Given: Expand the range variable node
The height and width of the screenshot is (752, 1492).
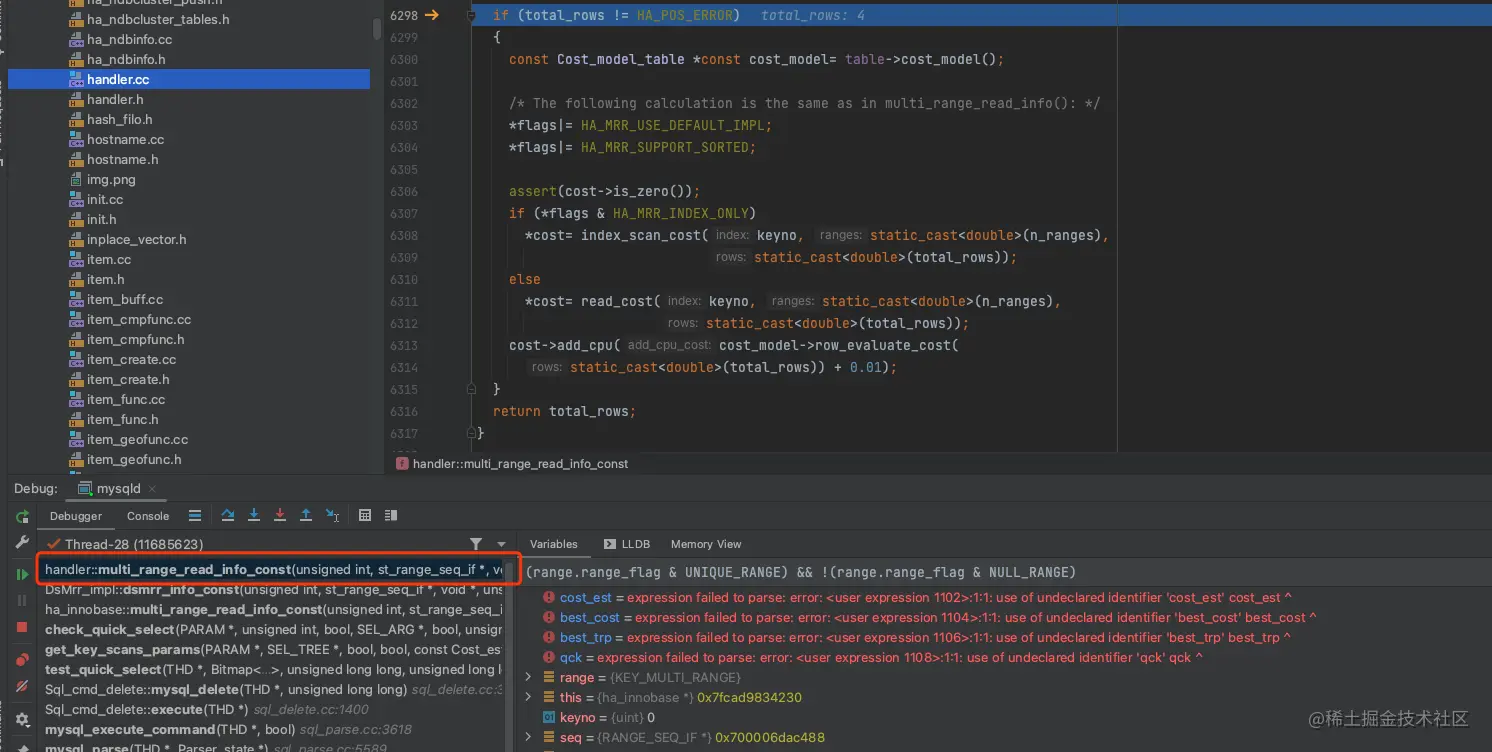Looking at the screenshot, I should pos(529,677).
